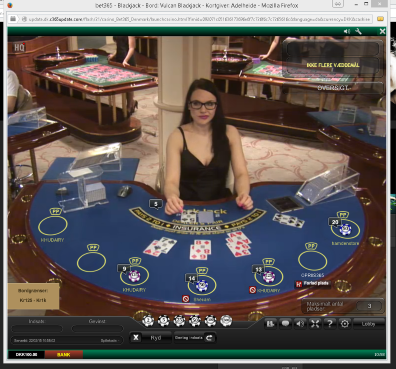The image size is (396, 369).
Task: Click PP badge above unlabeled empty circle
Action: [93, 247]
